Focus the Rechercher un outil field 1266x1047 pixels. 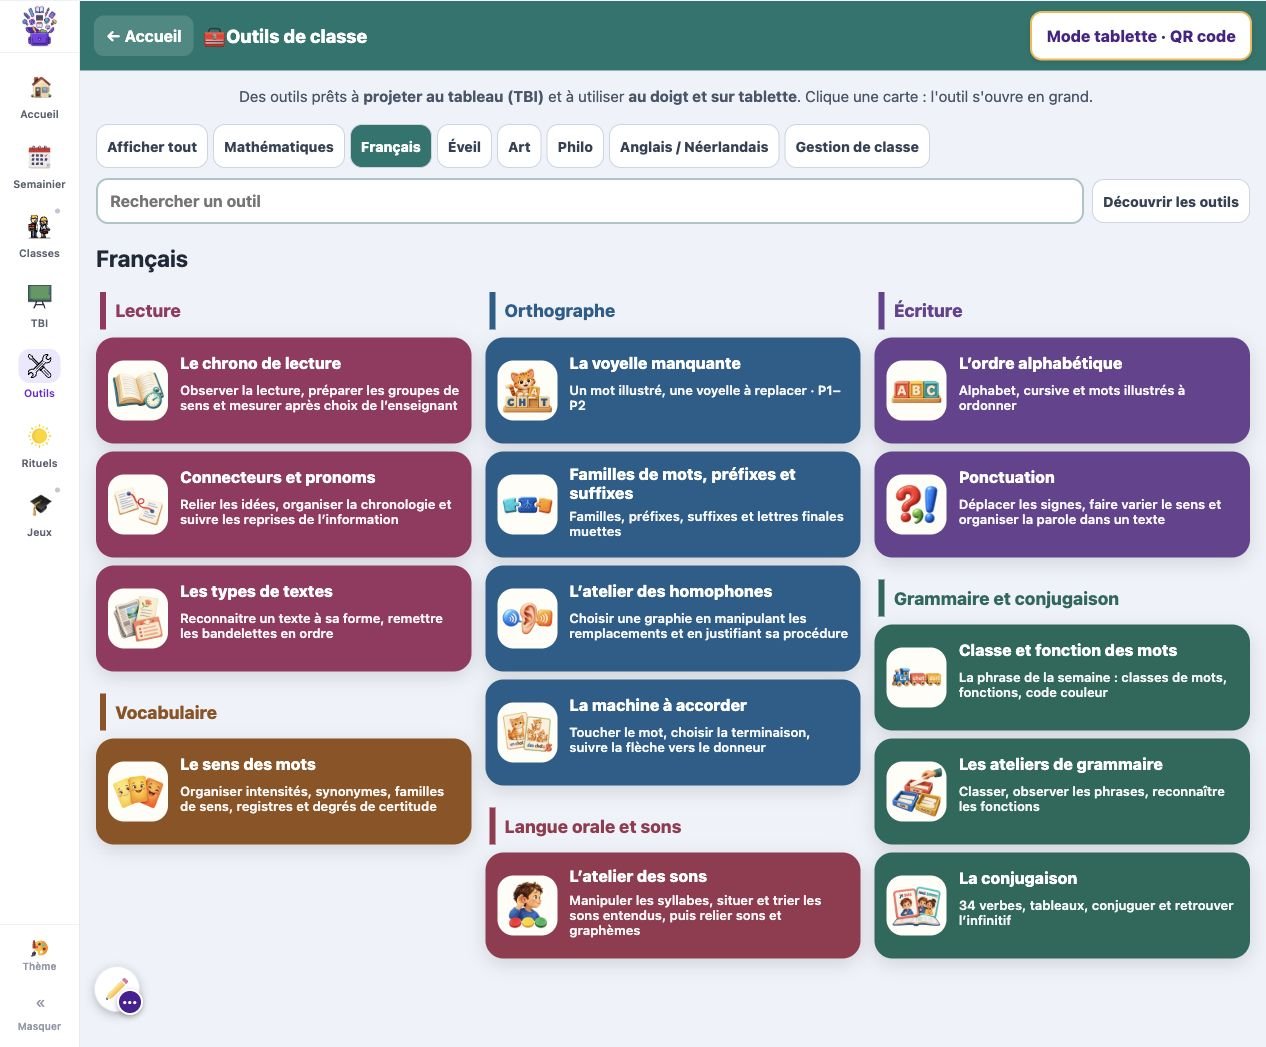pyautogui.click(x=590, y=201)
